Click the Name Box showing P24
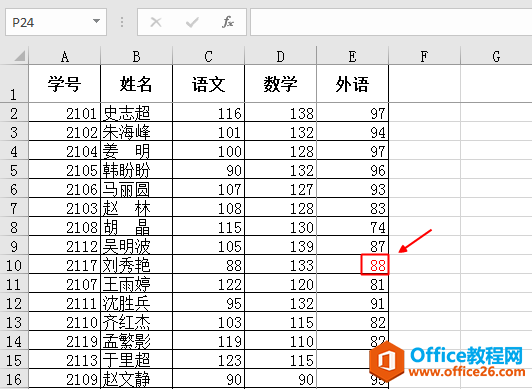 coord(56,22)
